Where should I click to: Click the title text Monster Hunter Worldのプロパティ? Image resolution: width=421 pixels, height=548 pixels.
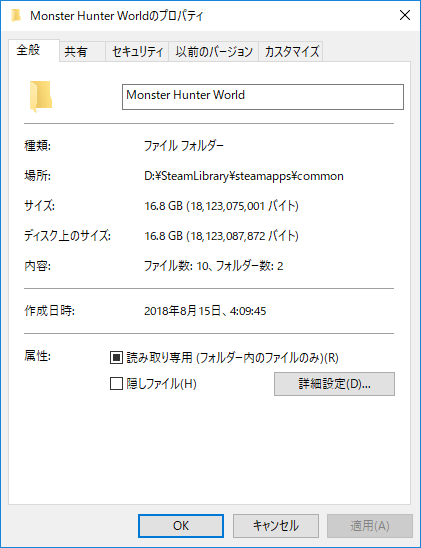pos(117,16)
